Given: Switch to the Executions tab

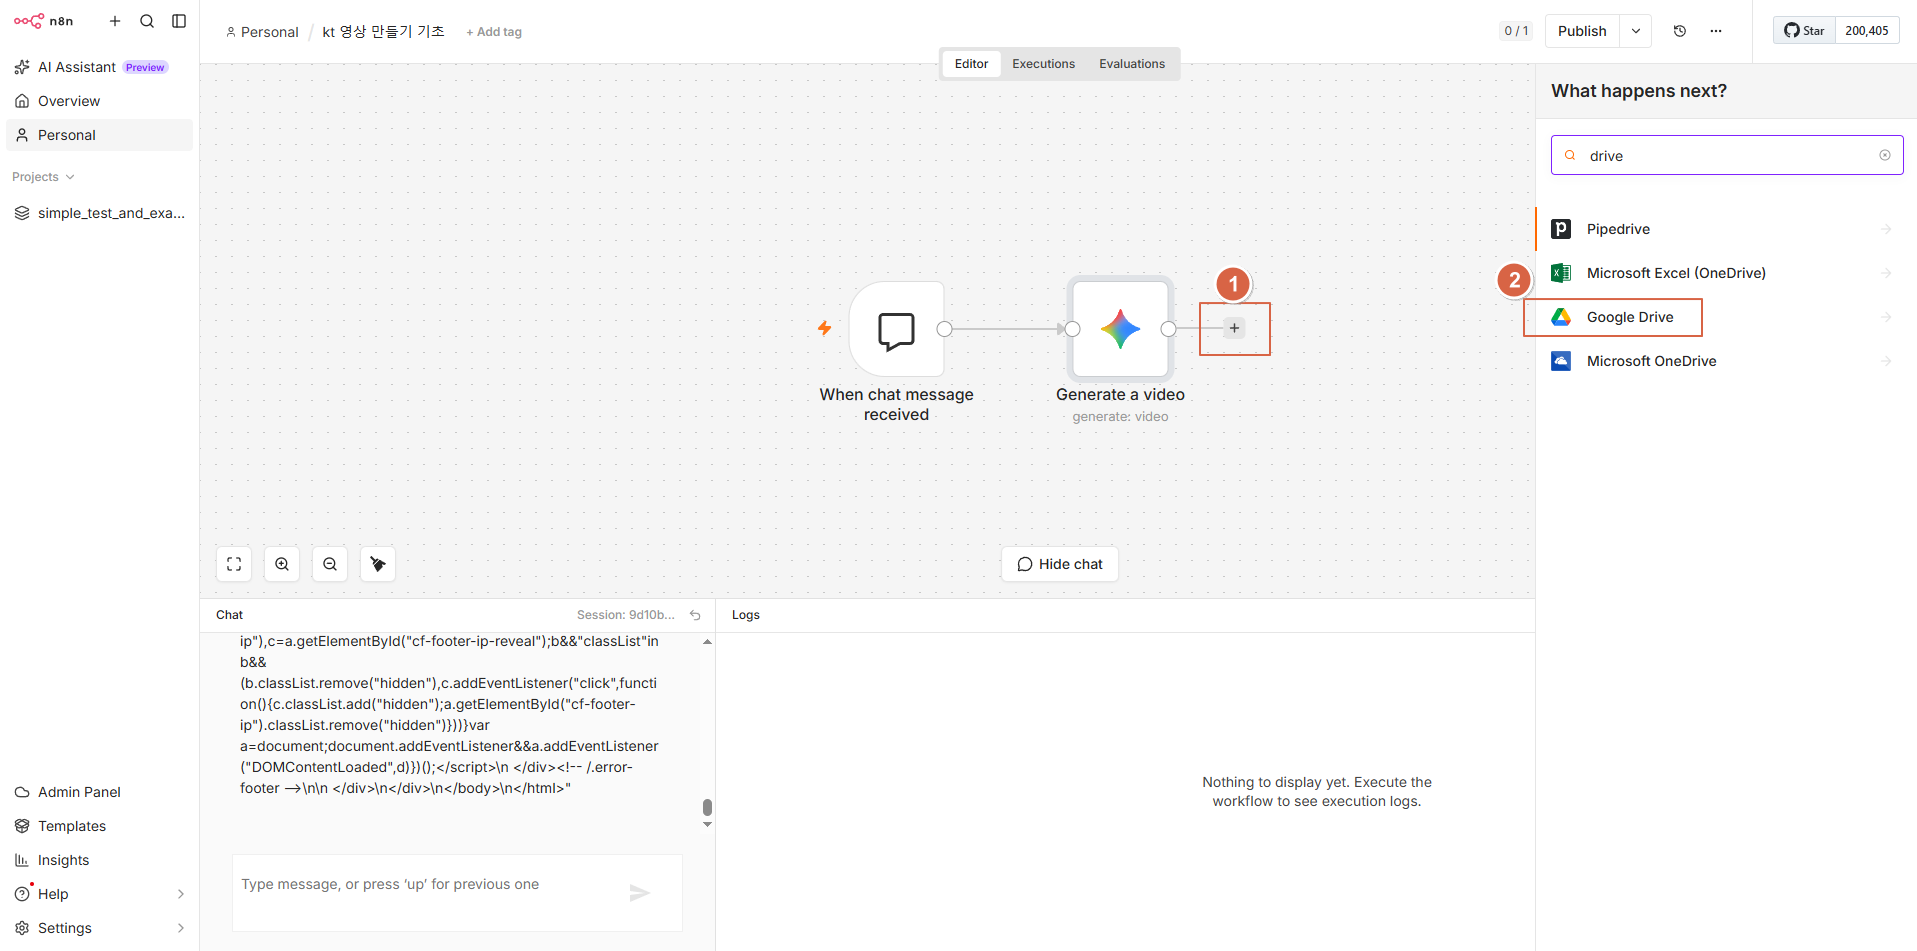Looking at the screenshot, I should tap(1043, 64).
